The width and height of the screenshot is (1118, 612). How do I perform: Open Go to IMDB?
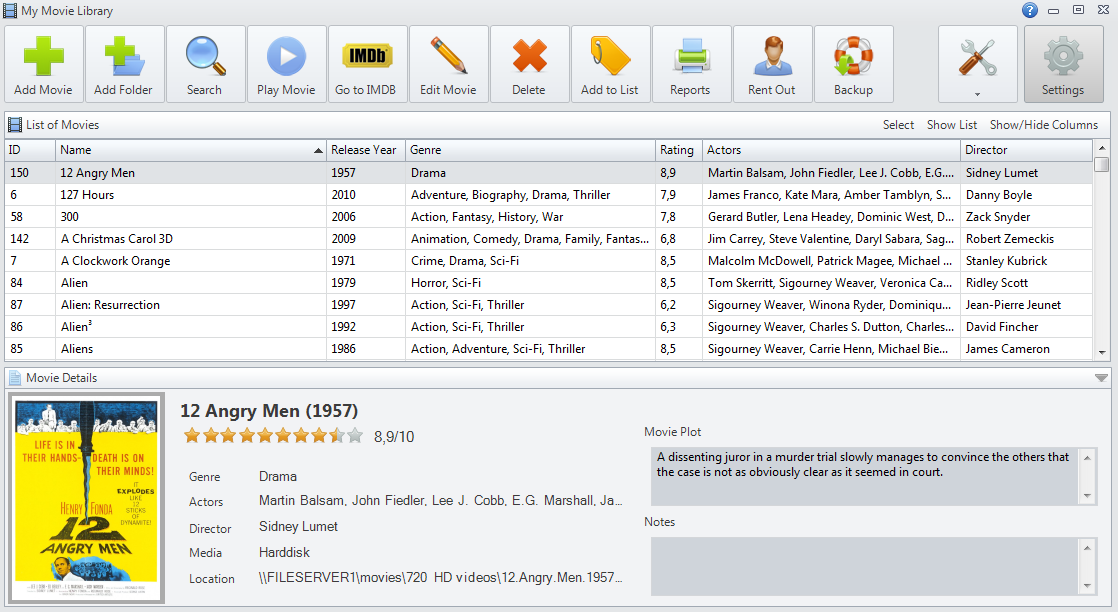tap(367, 64)
